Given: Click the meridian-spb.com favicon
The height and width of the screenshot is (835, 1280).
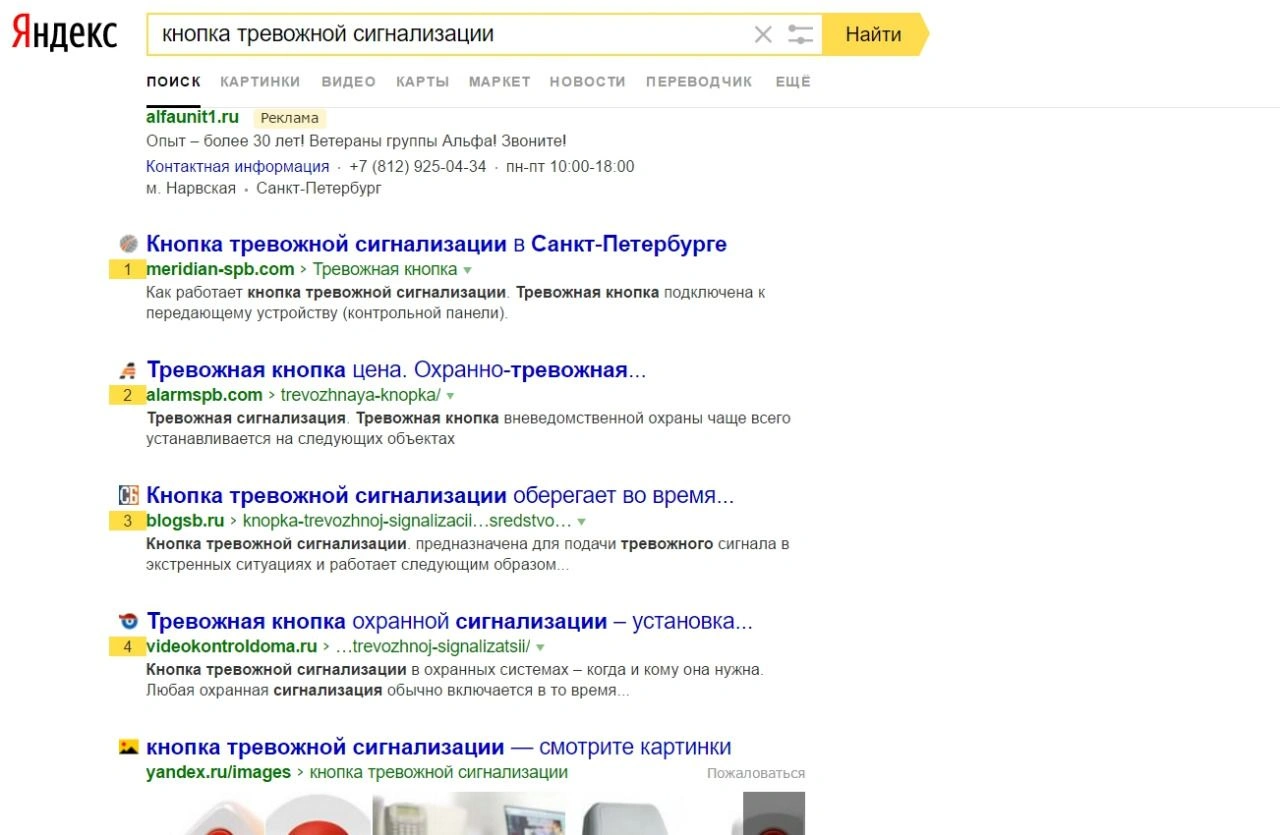Looking at the screenshot, I should pos(128,244).
